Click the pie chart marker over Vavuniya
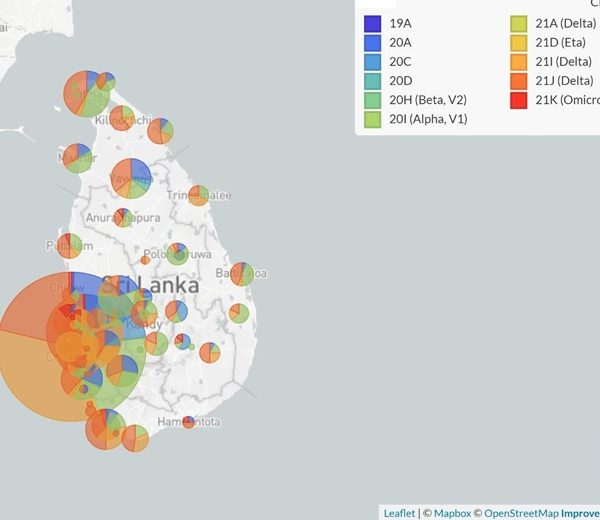 [131, 178]
